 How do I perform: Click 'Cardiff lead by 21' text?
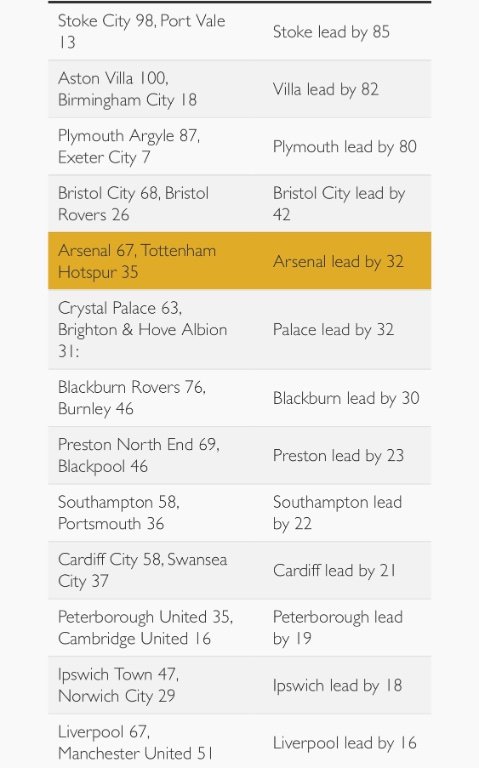pos(335,570)
